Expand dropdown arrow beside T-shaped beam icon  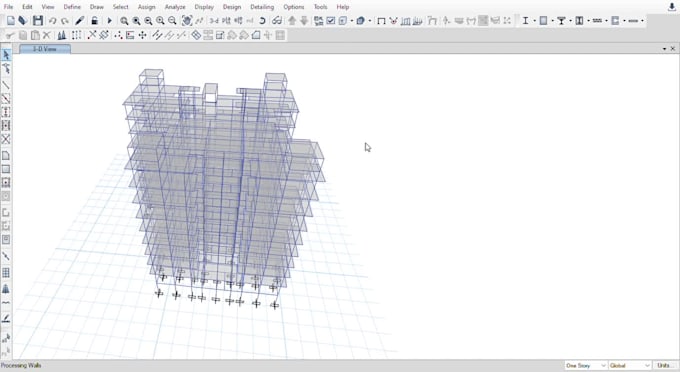(570, 20)
